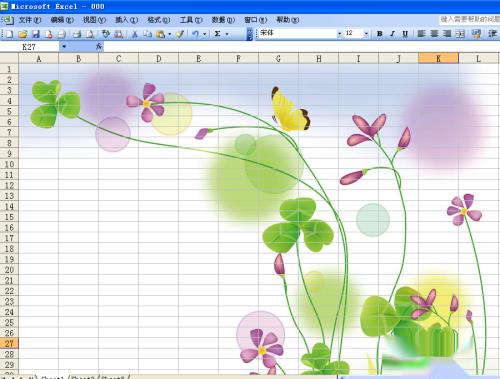The width and height of the screenshot is (500, 379).
Task: Click the Undo arrow icon
Action: (196, 34)
